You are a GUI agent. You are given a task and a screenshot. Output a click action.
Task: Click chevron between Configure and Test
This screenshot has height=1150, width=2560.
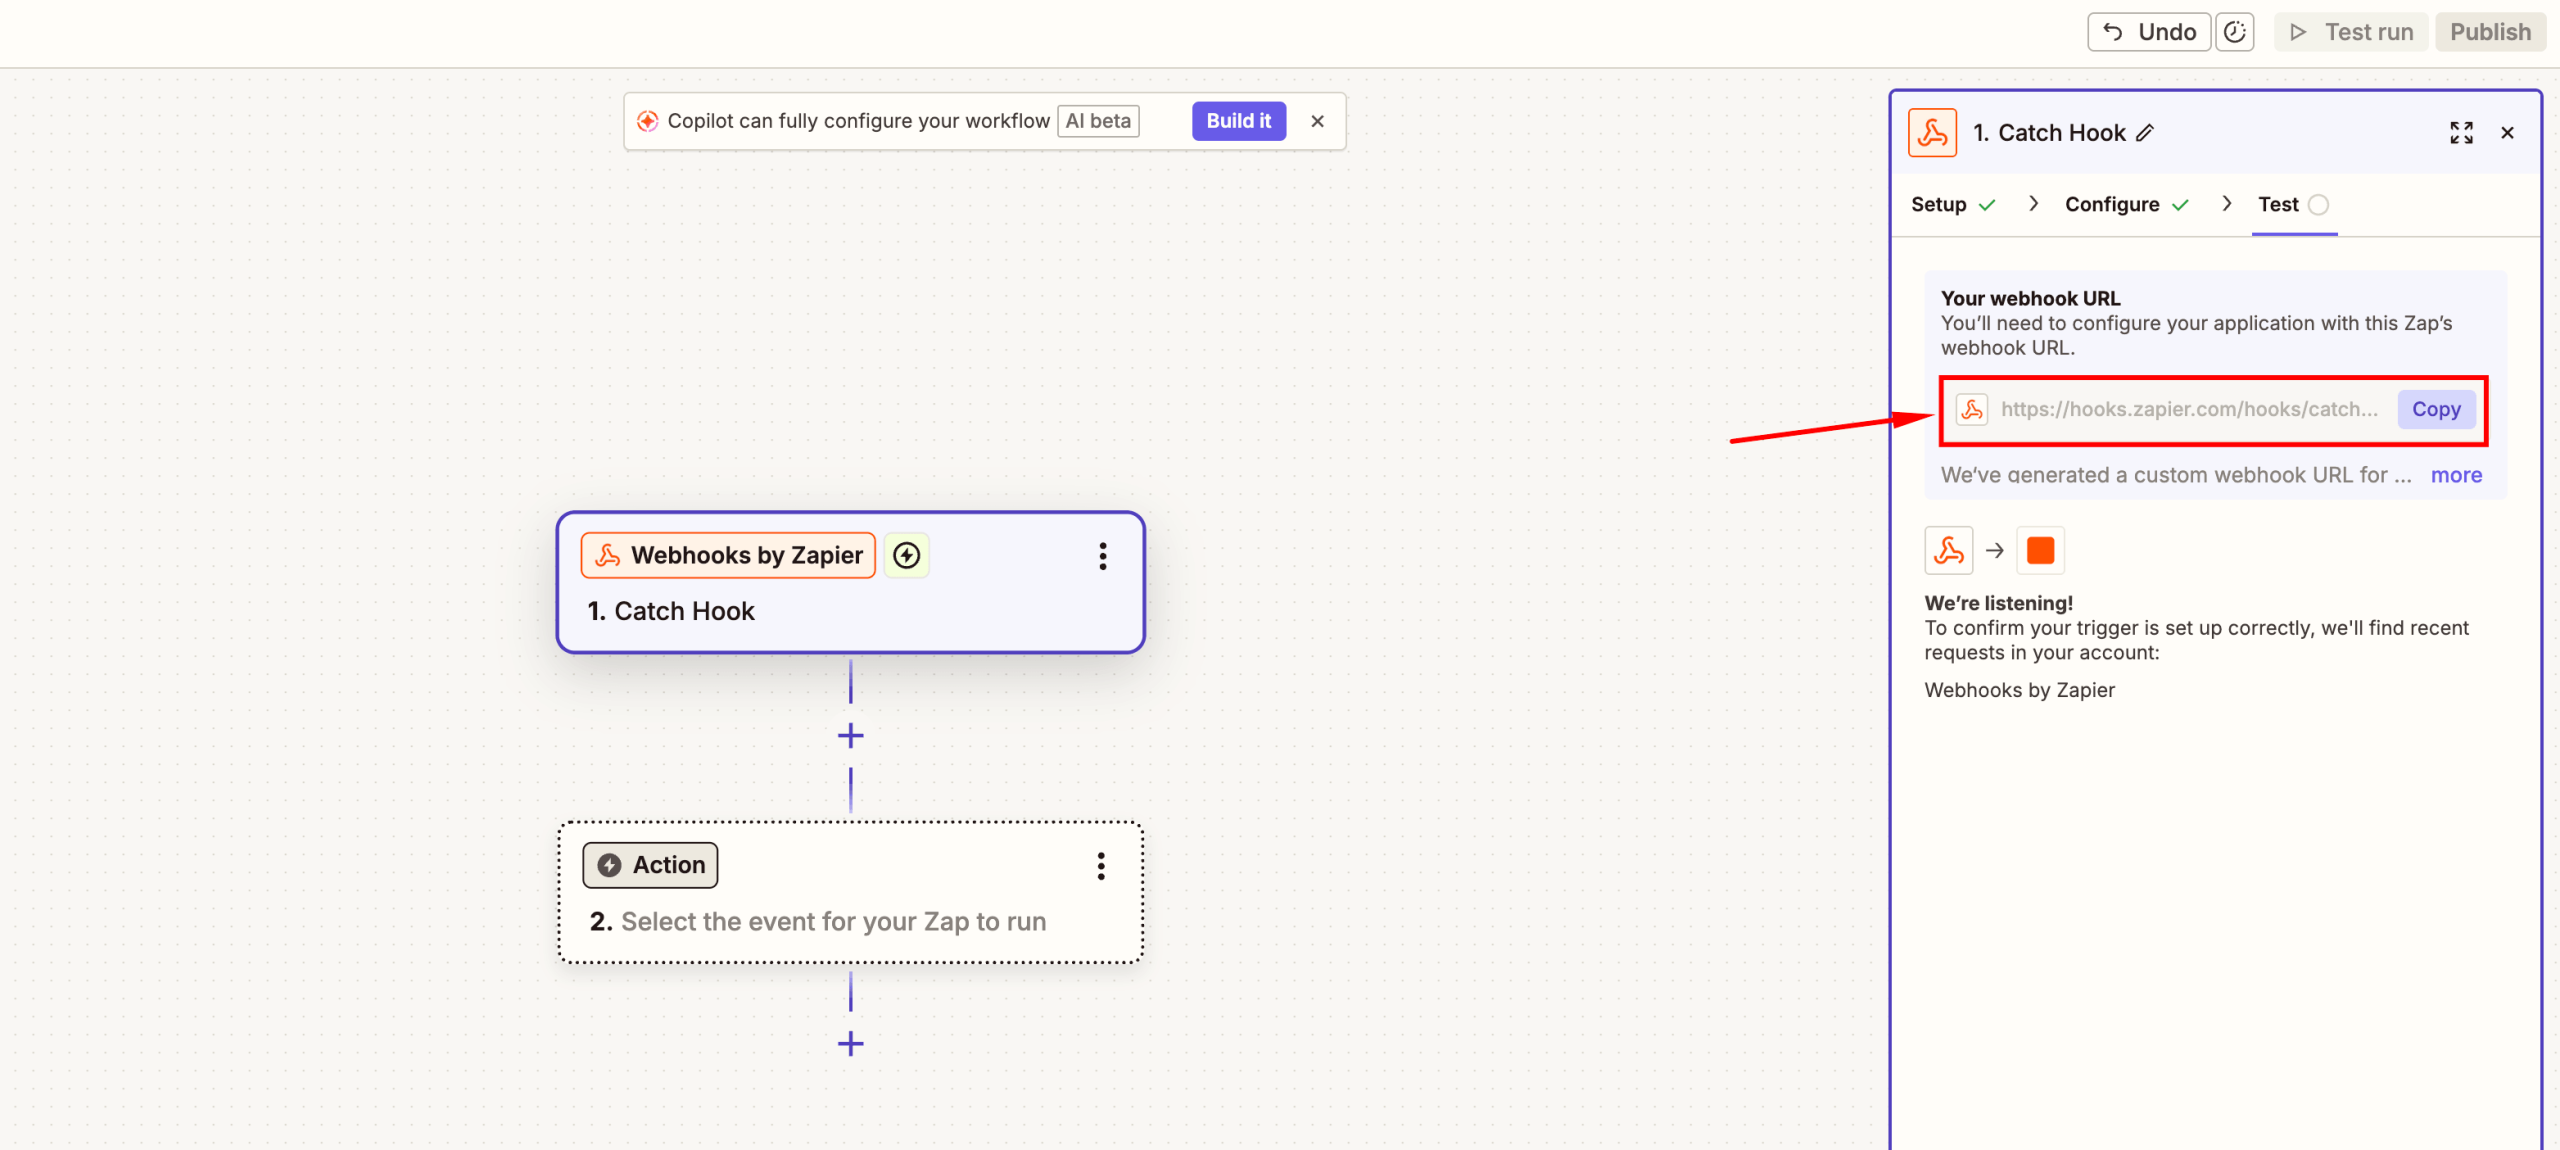click(x=2226, y=204)
